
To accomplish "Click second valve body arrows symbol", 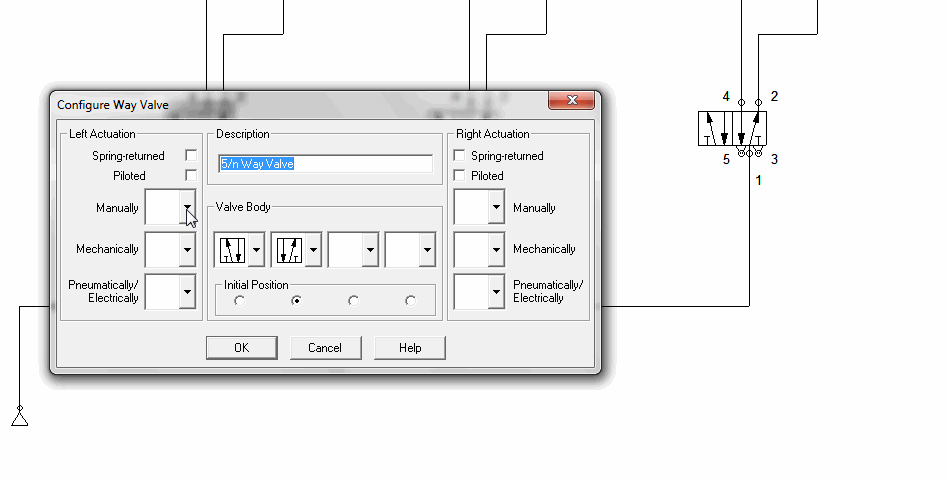I will (289, 250).
